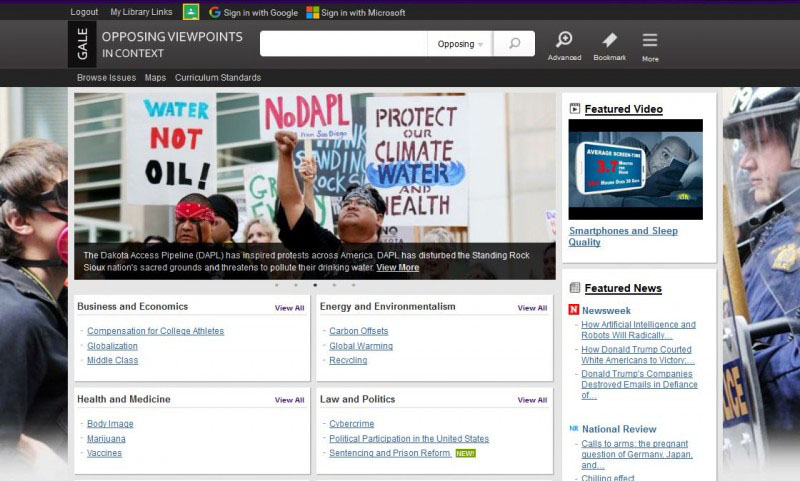
Task: Open the More hamburger menu
Action: click(650, 47)
